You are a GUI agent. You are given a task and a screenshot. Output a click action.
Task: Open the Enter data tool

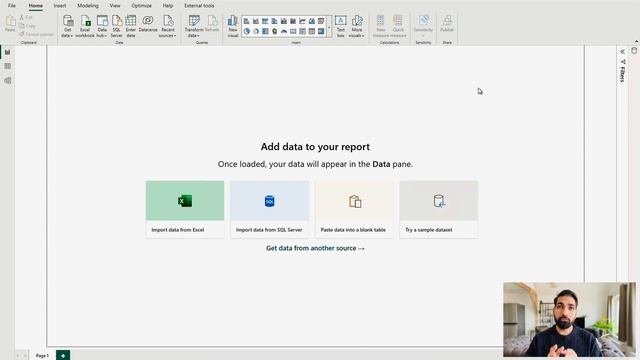point(131,26)
